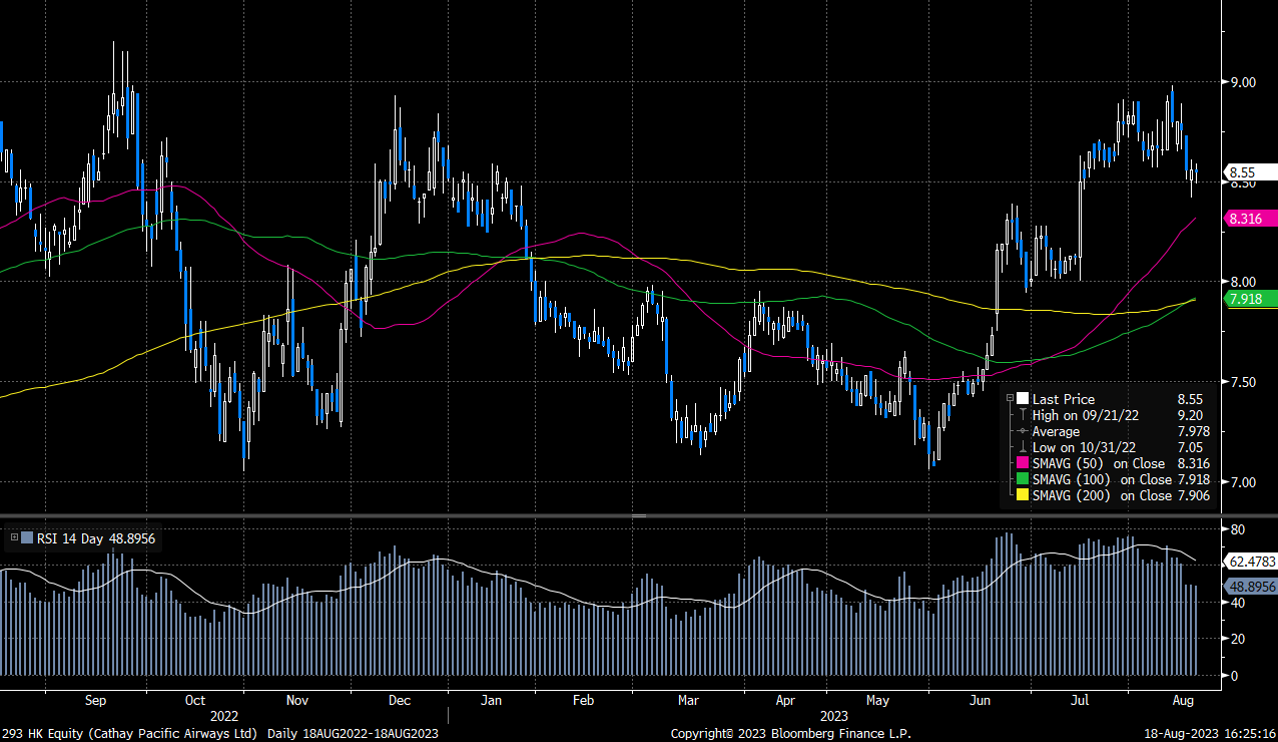The height and width of the screenshot is (742, 1278).
Task: Click the green 7.918 SMAVG price tag
Action: [x=1247, y=299]
